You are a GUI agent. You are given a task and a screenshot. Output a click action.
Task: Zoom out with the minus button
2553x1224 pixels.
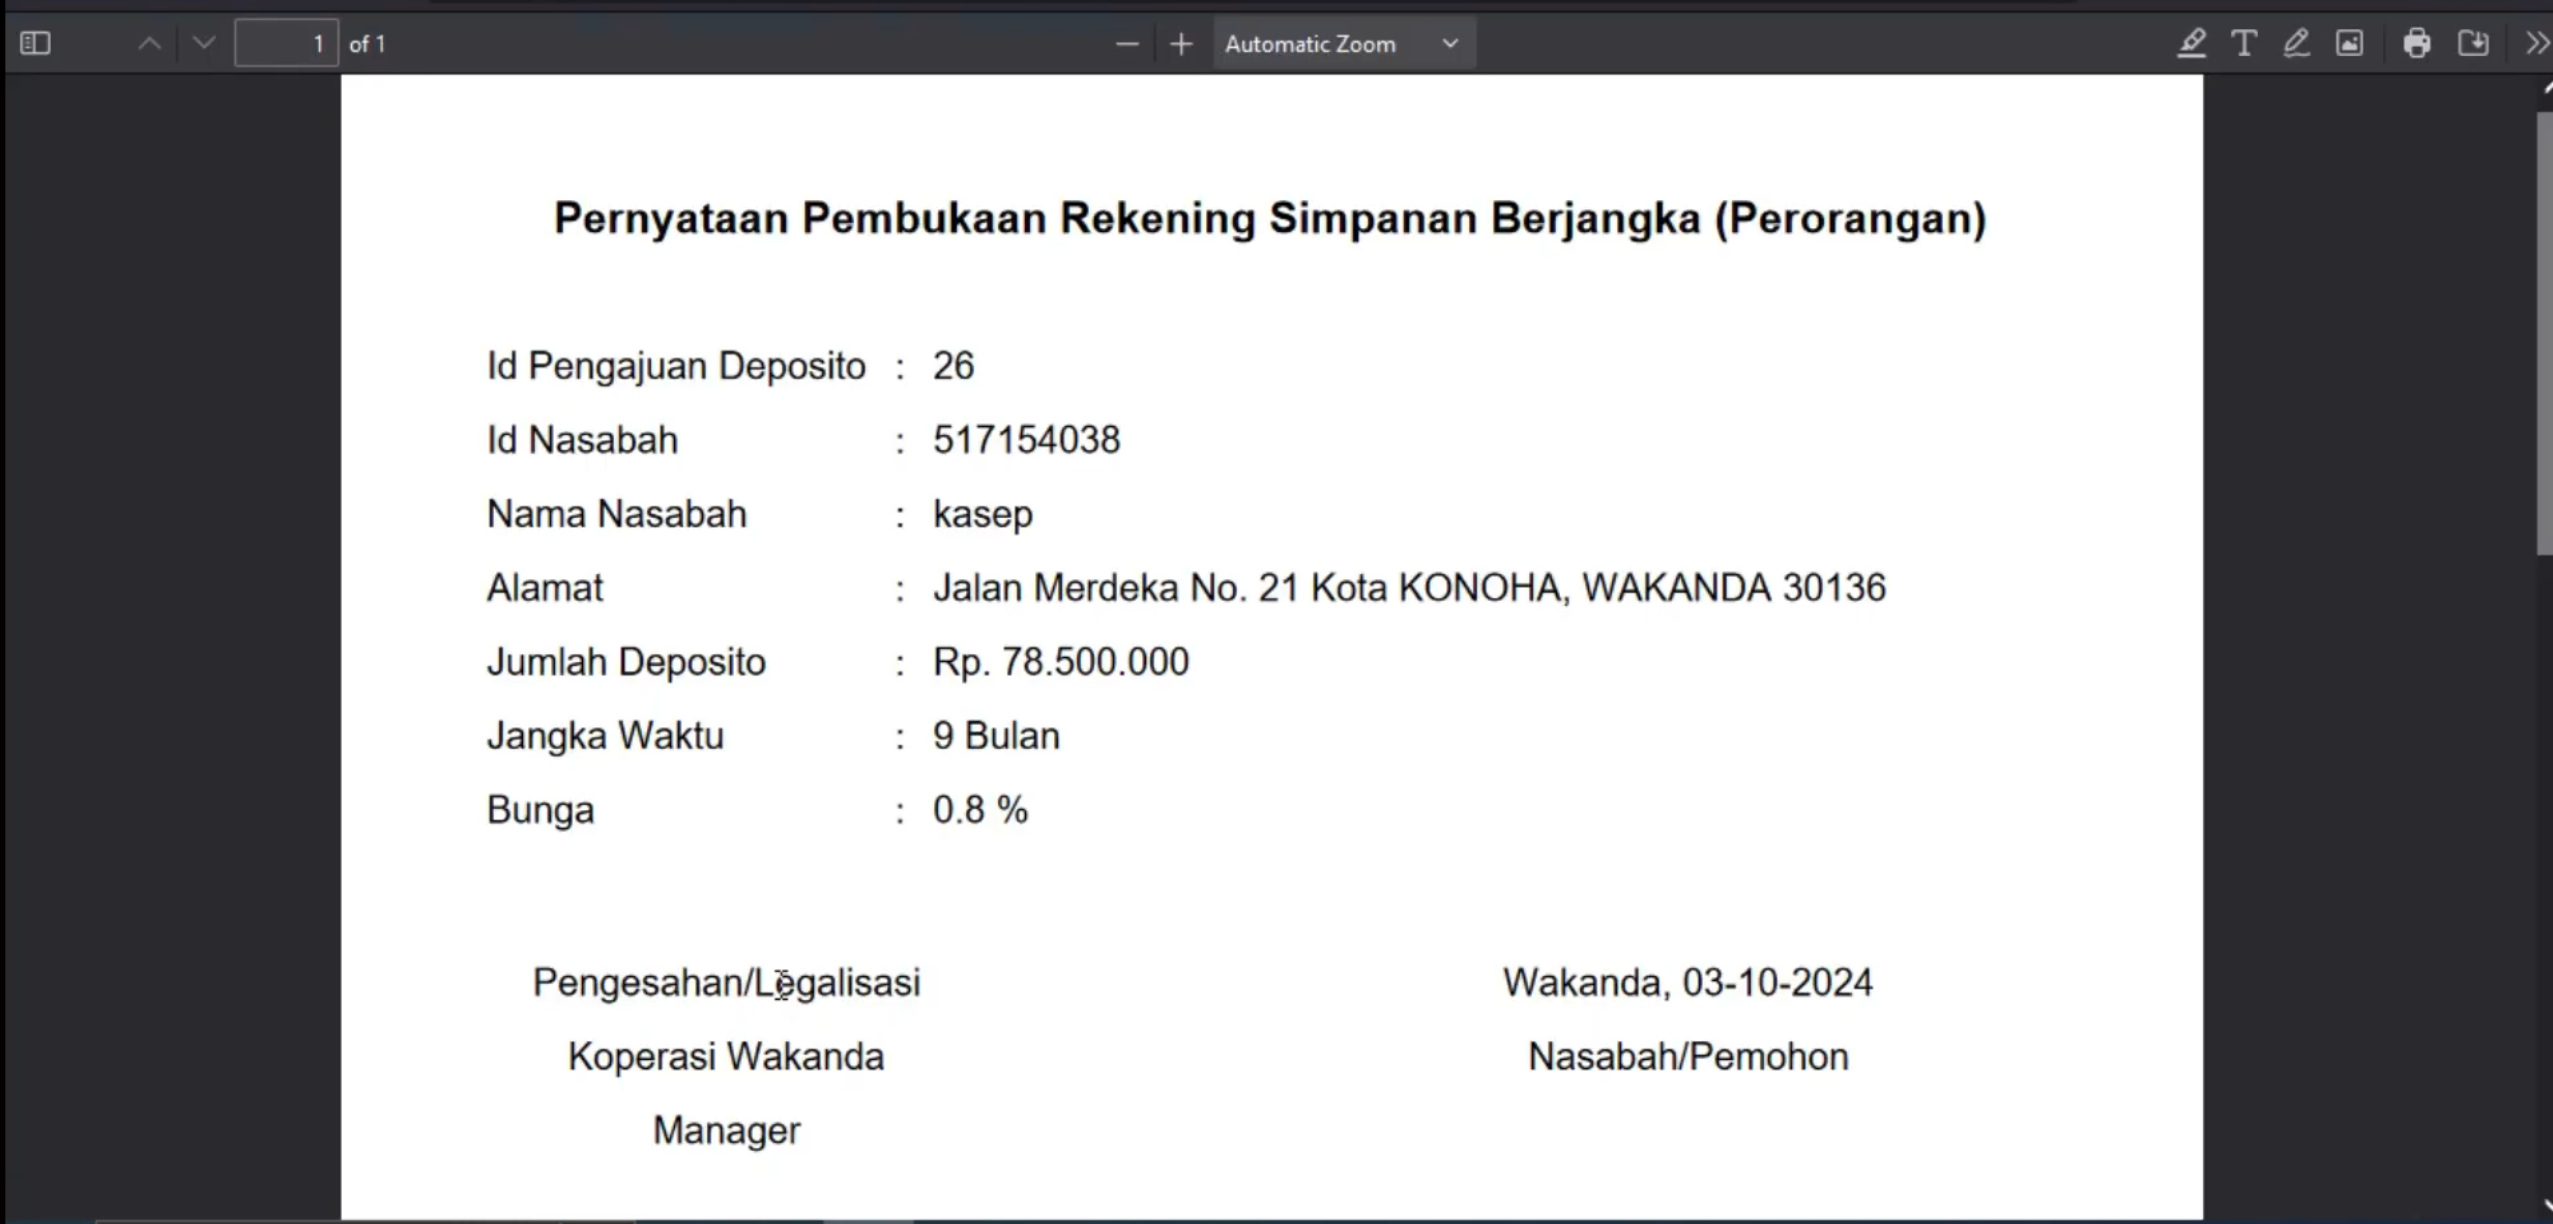(x=1127, y=44)
